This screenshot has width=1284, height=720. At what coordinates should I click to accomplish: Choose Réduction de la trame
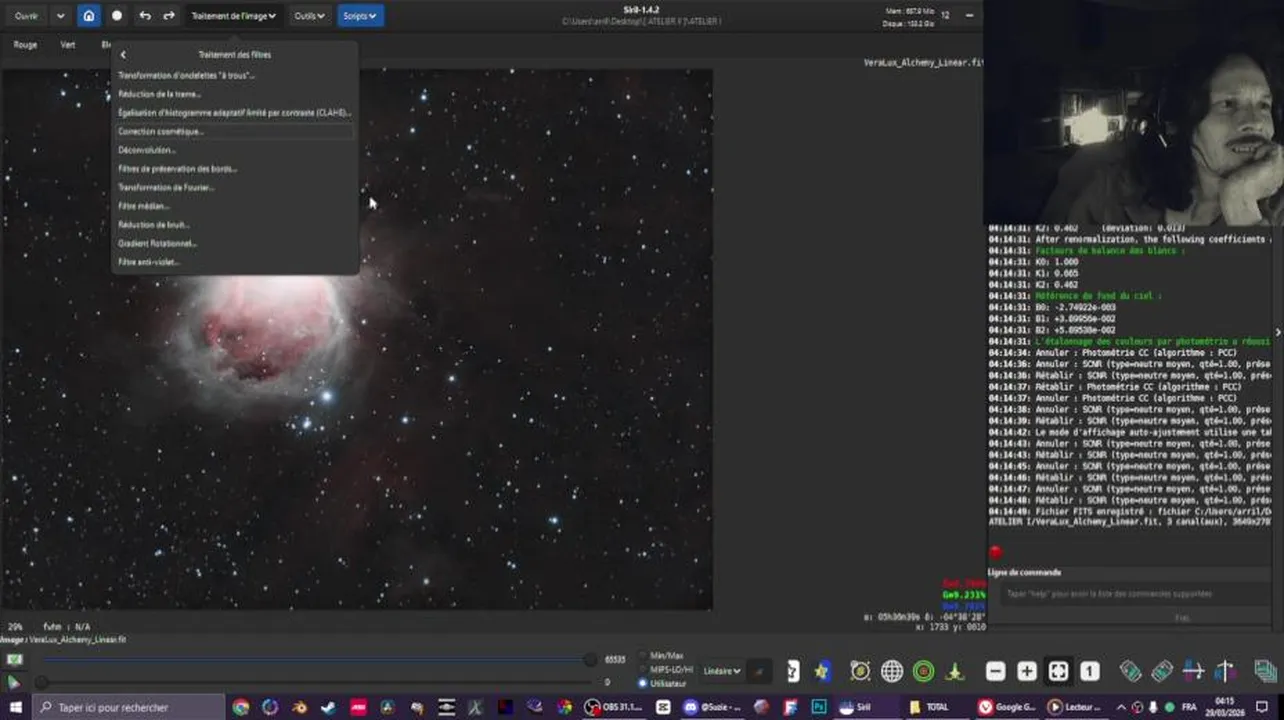click(x=160, y=94)
